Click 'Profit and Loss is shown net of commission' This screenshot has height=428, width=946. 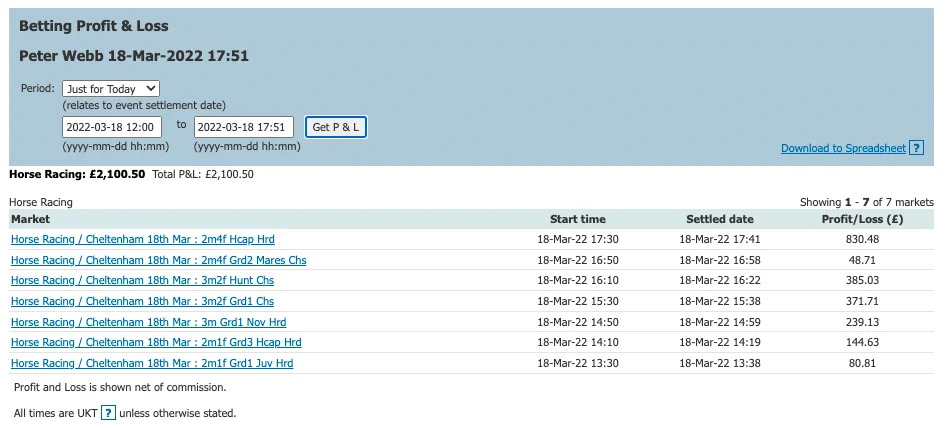(x=120, y=388)
